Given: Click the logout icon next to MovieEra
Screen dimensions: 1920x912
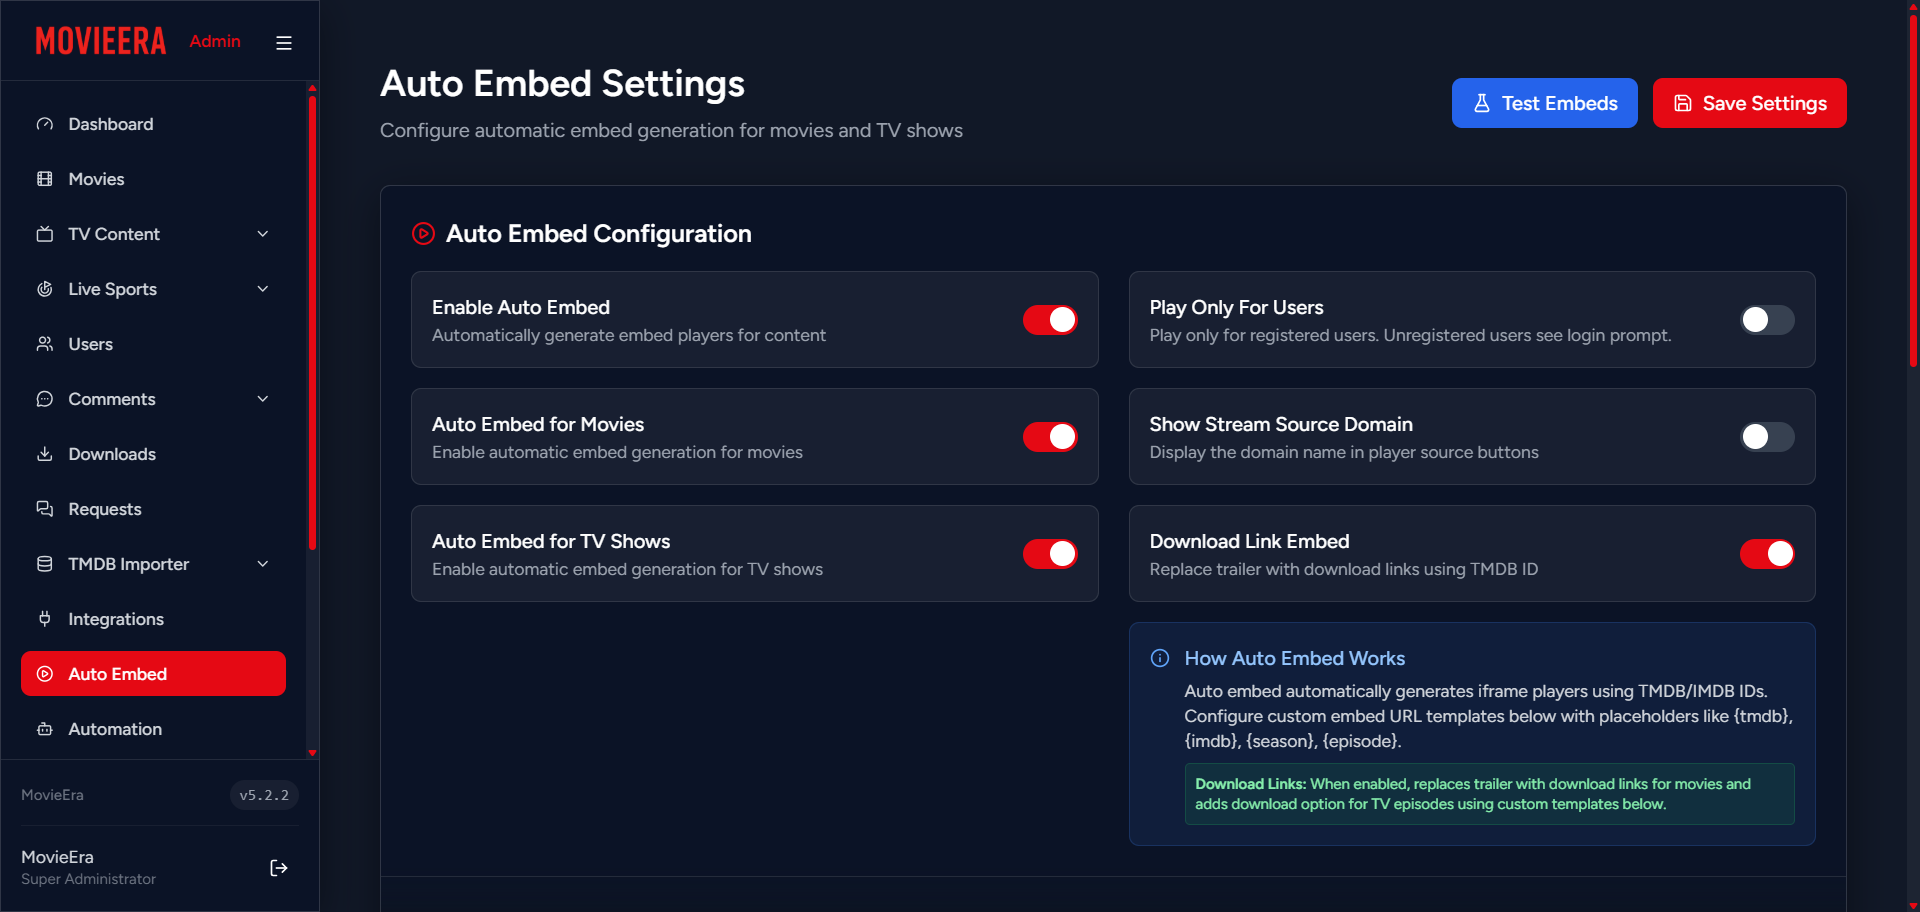Looking at the screenshot, I should (x=279, y=868).
